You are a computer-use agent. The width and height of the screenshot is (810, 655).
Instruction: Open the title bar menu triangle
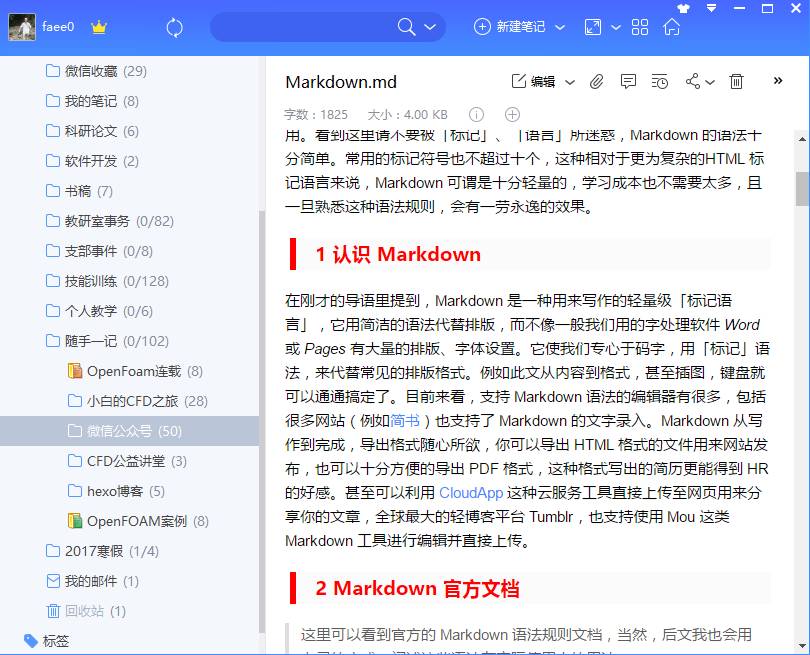pos(711,8)
